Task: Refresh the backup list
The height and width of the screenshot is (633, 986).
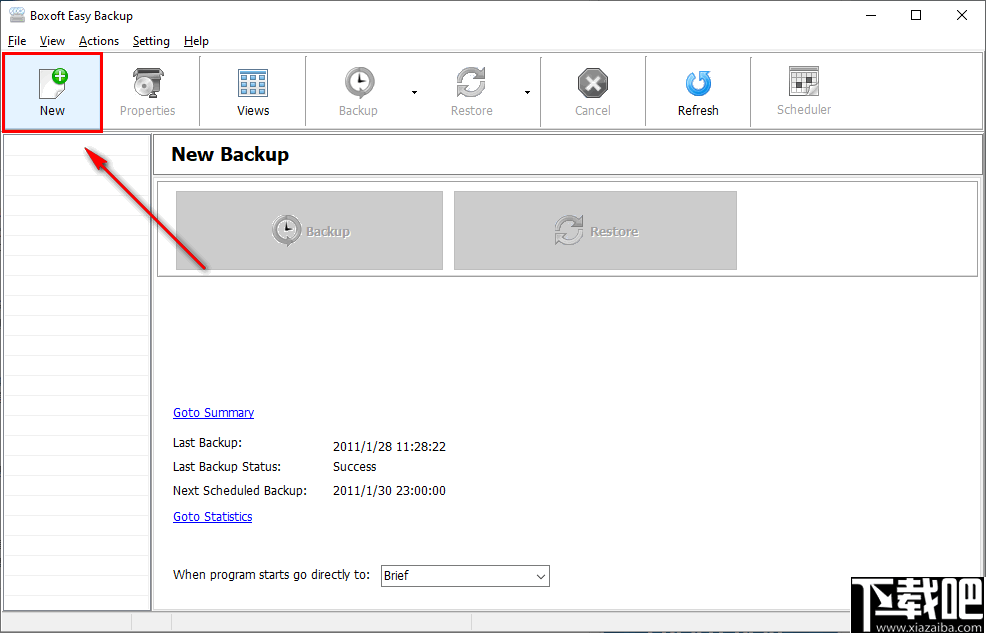Action: (697, 91)
